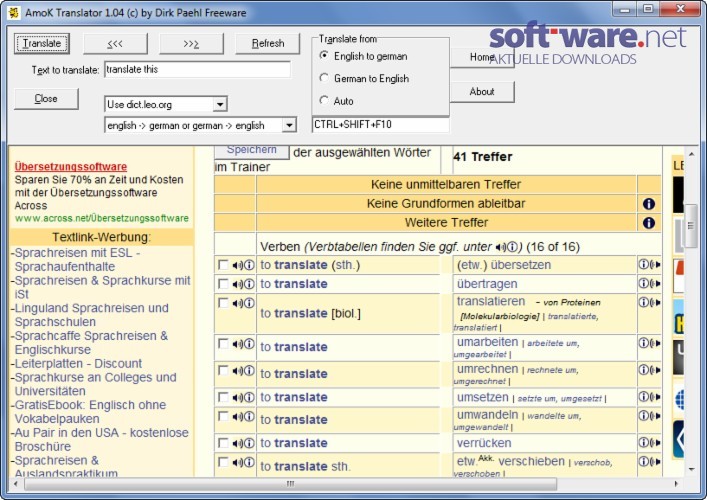Viewport: 707px width, 500px height.
Task: Tick checkbox in the 'umarbeiten' row
Action: (223, 344)
